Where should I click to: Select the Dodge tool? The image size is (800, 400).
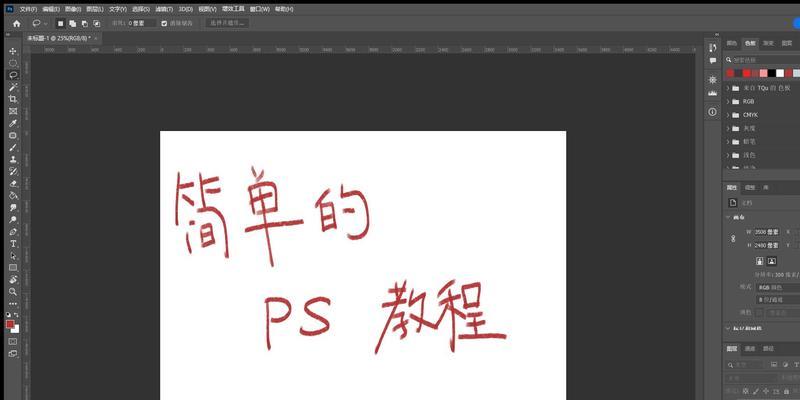coord(13,220)
